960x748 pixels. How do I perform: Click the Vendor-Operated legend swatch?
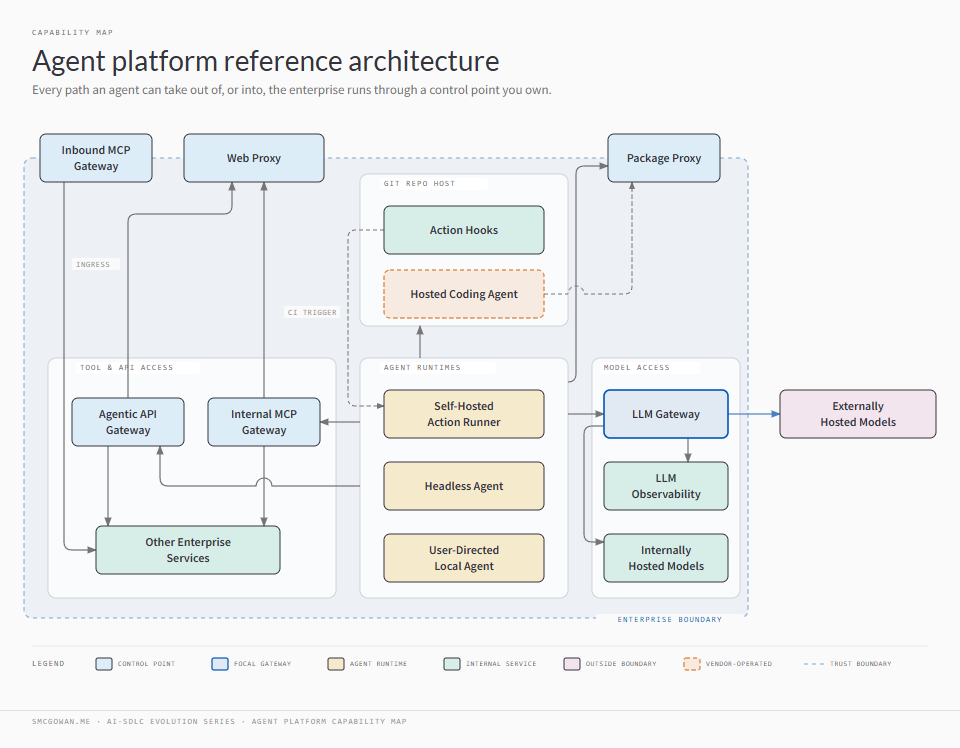[692, 664]
